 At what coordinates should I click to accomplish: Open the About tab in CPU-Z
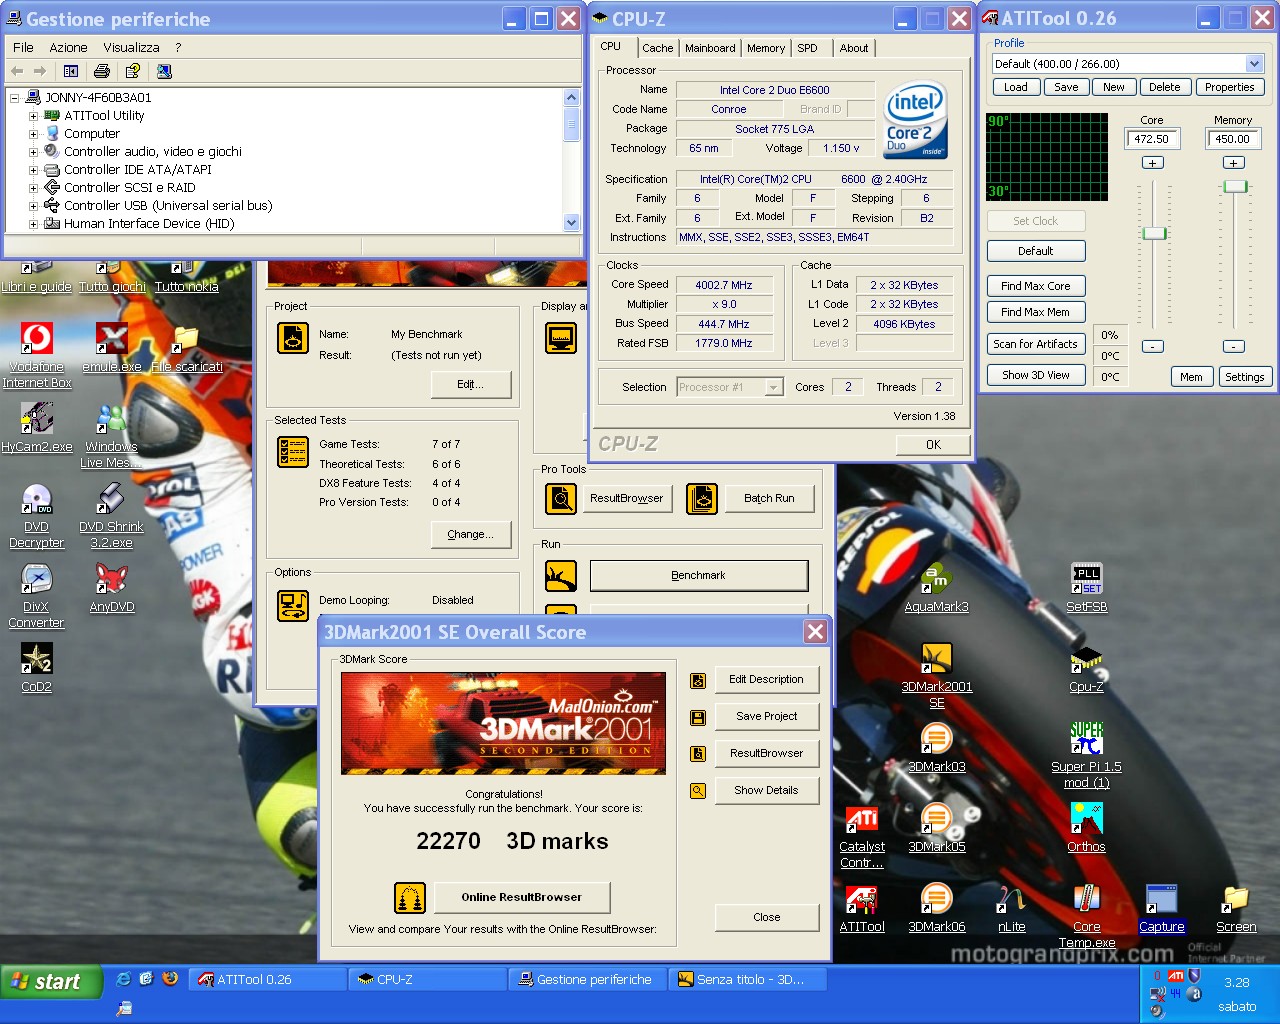(x=854, y=48)
